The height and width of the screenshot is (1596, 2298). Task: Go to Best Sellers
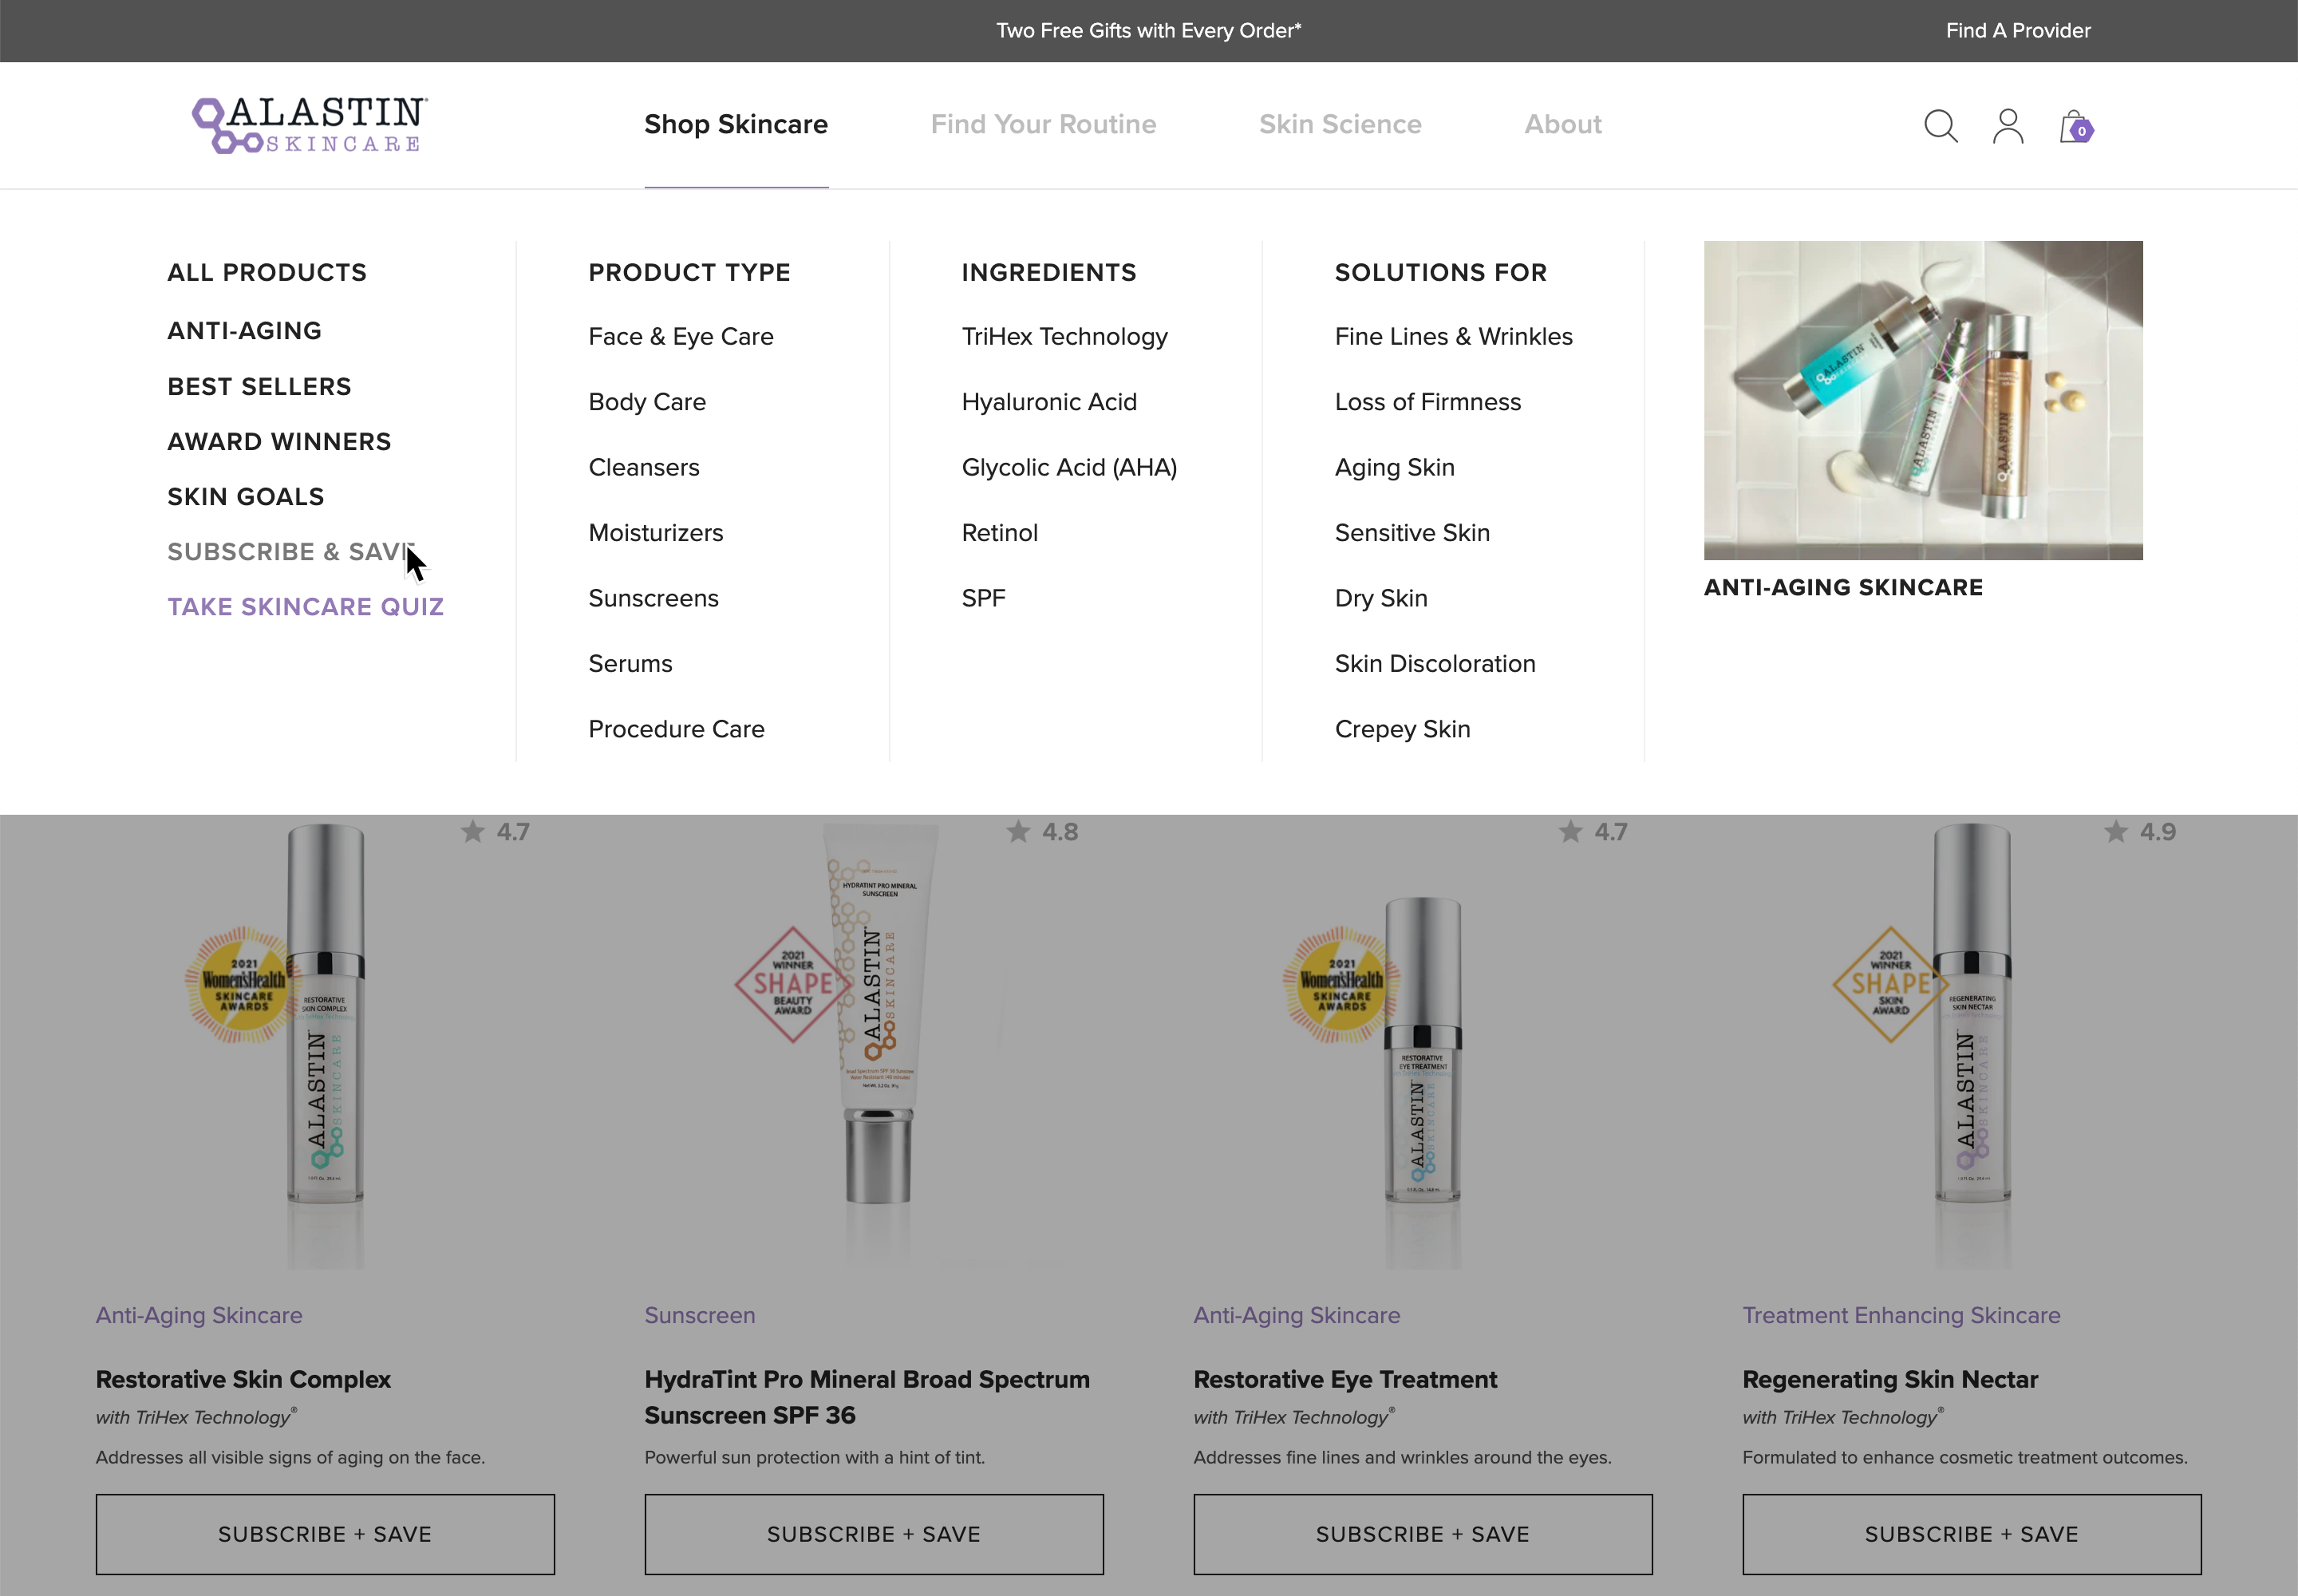coord(260,387)
